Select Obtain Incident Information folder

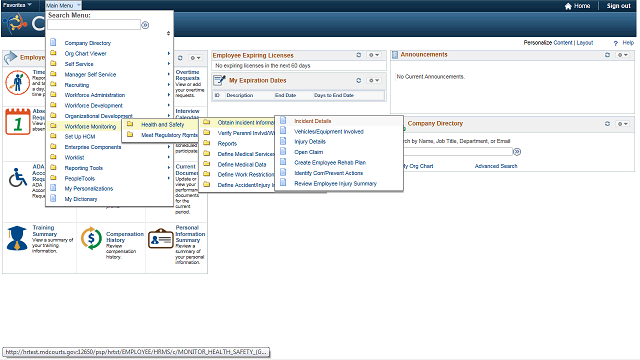coord(246,122)
